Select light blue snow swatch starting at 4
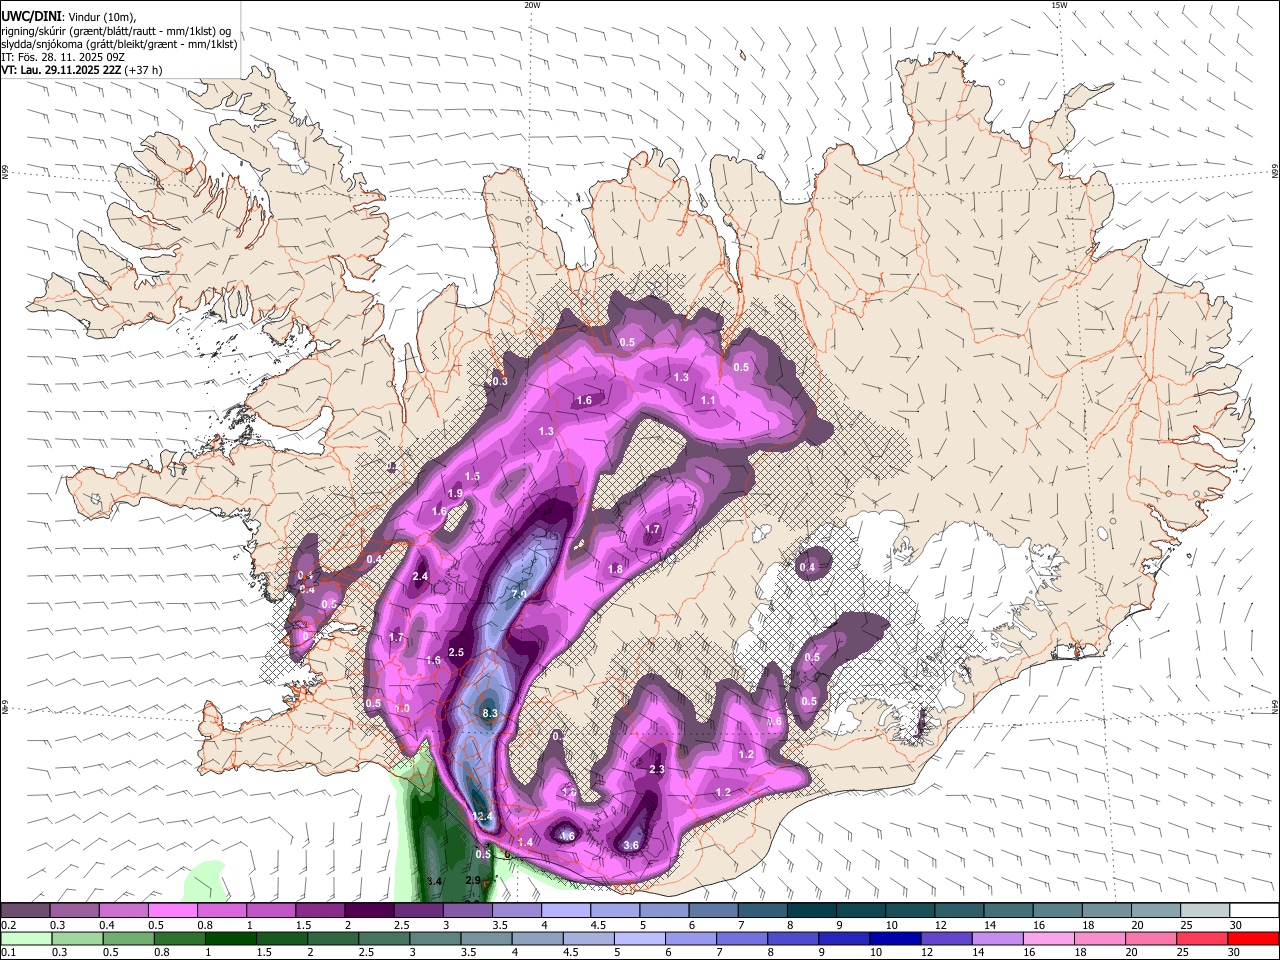The image size is (1280, 960). tap(564, 910)
